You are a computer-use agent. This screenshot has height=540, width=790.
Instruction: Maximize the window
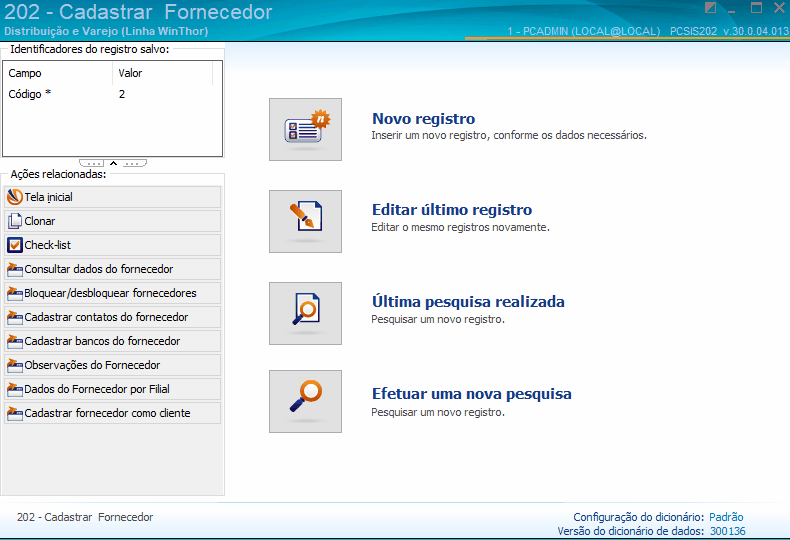756,7
